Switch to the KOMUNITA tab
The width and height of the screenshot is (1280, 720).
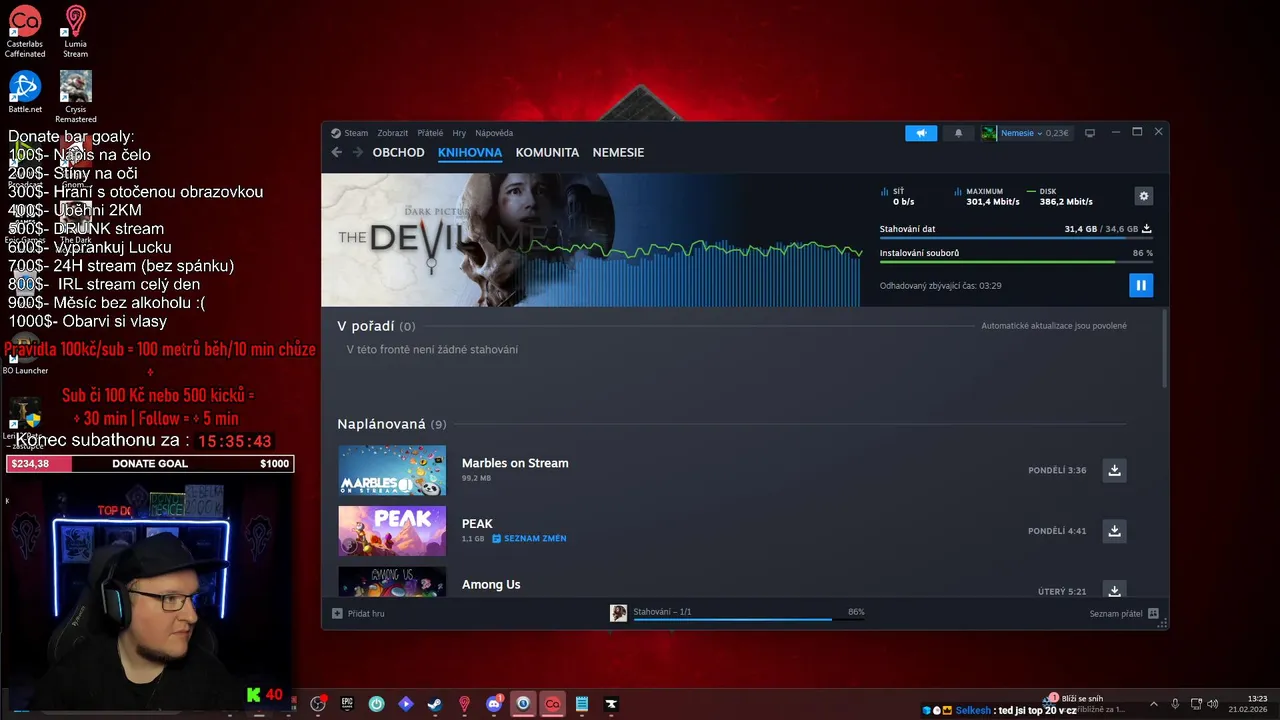point(547,152)
